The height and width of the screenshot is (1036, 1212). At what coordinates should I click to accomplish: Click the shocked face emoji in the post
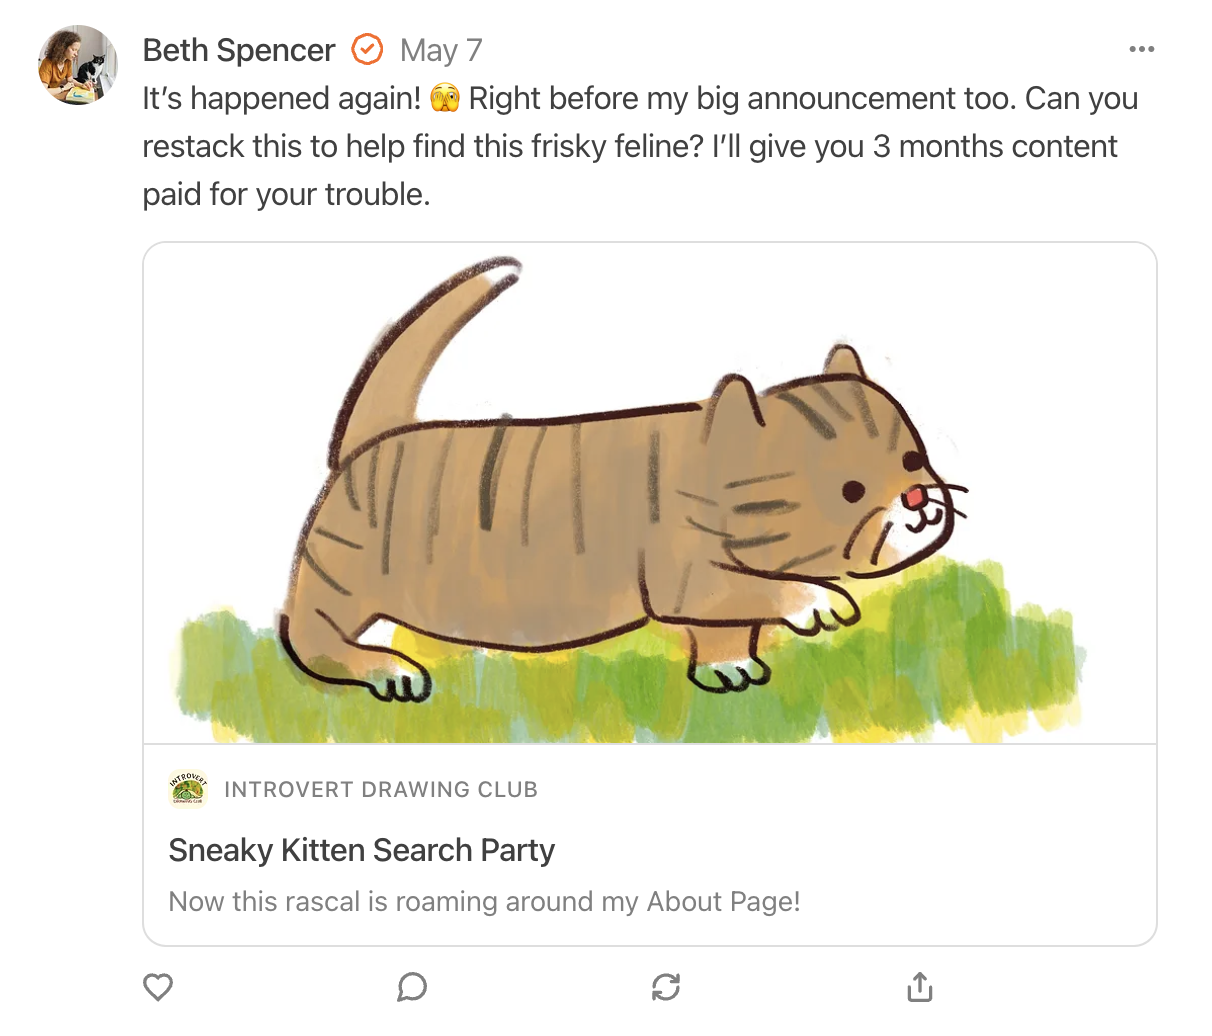coord(444,99)
